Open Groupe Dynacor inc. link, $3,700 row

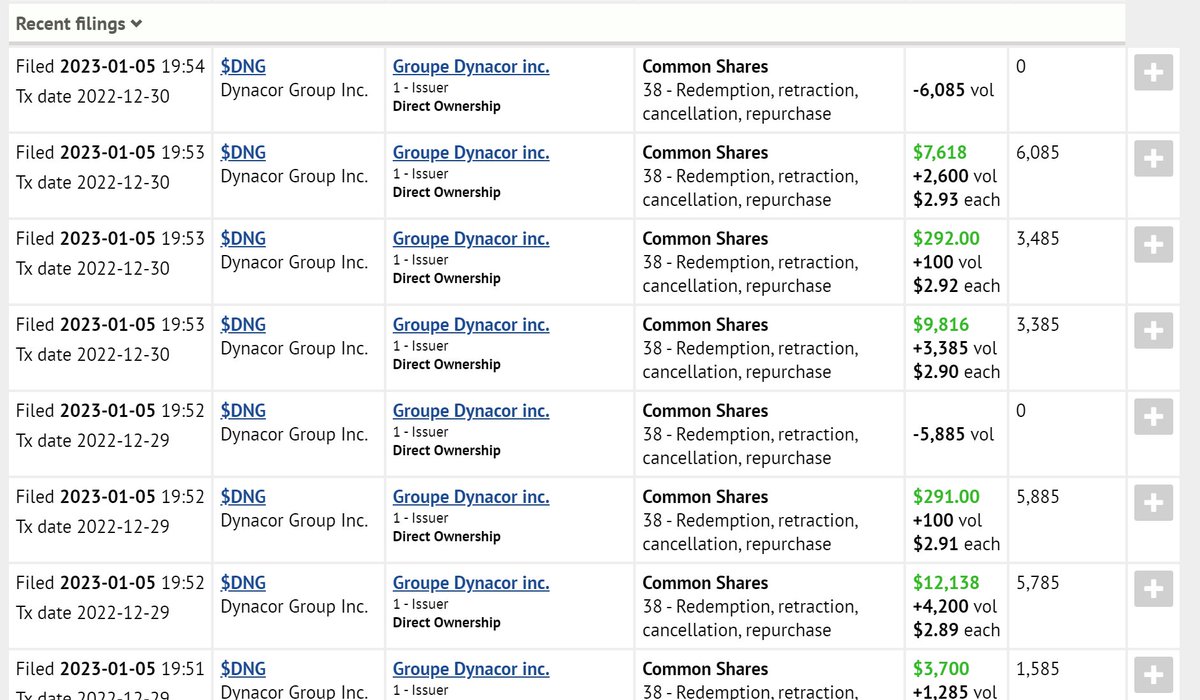[471, 669]
